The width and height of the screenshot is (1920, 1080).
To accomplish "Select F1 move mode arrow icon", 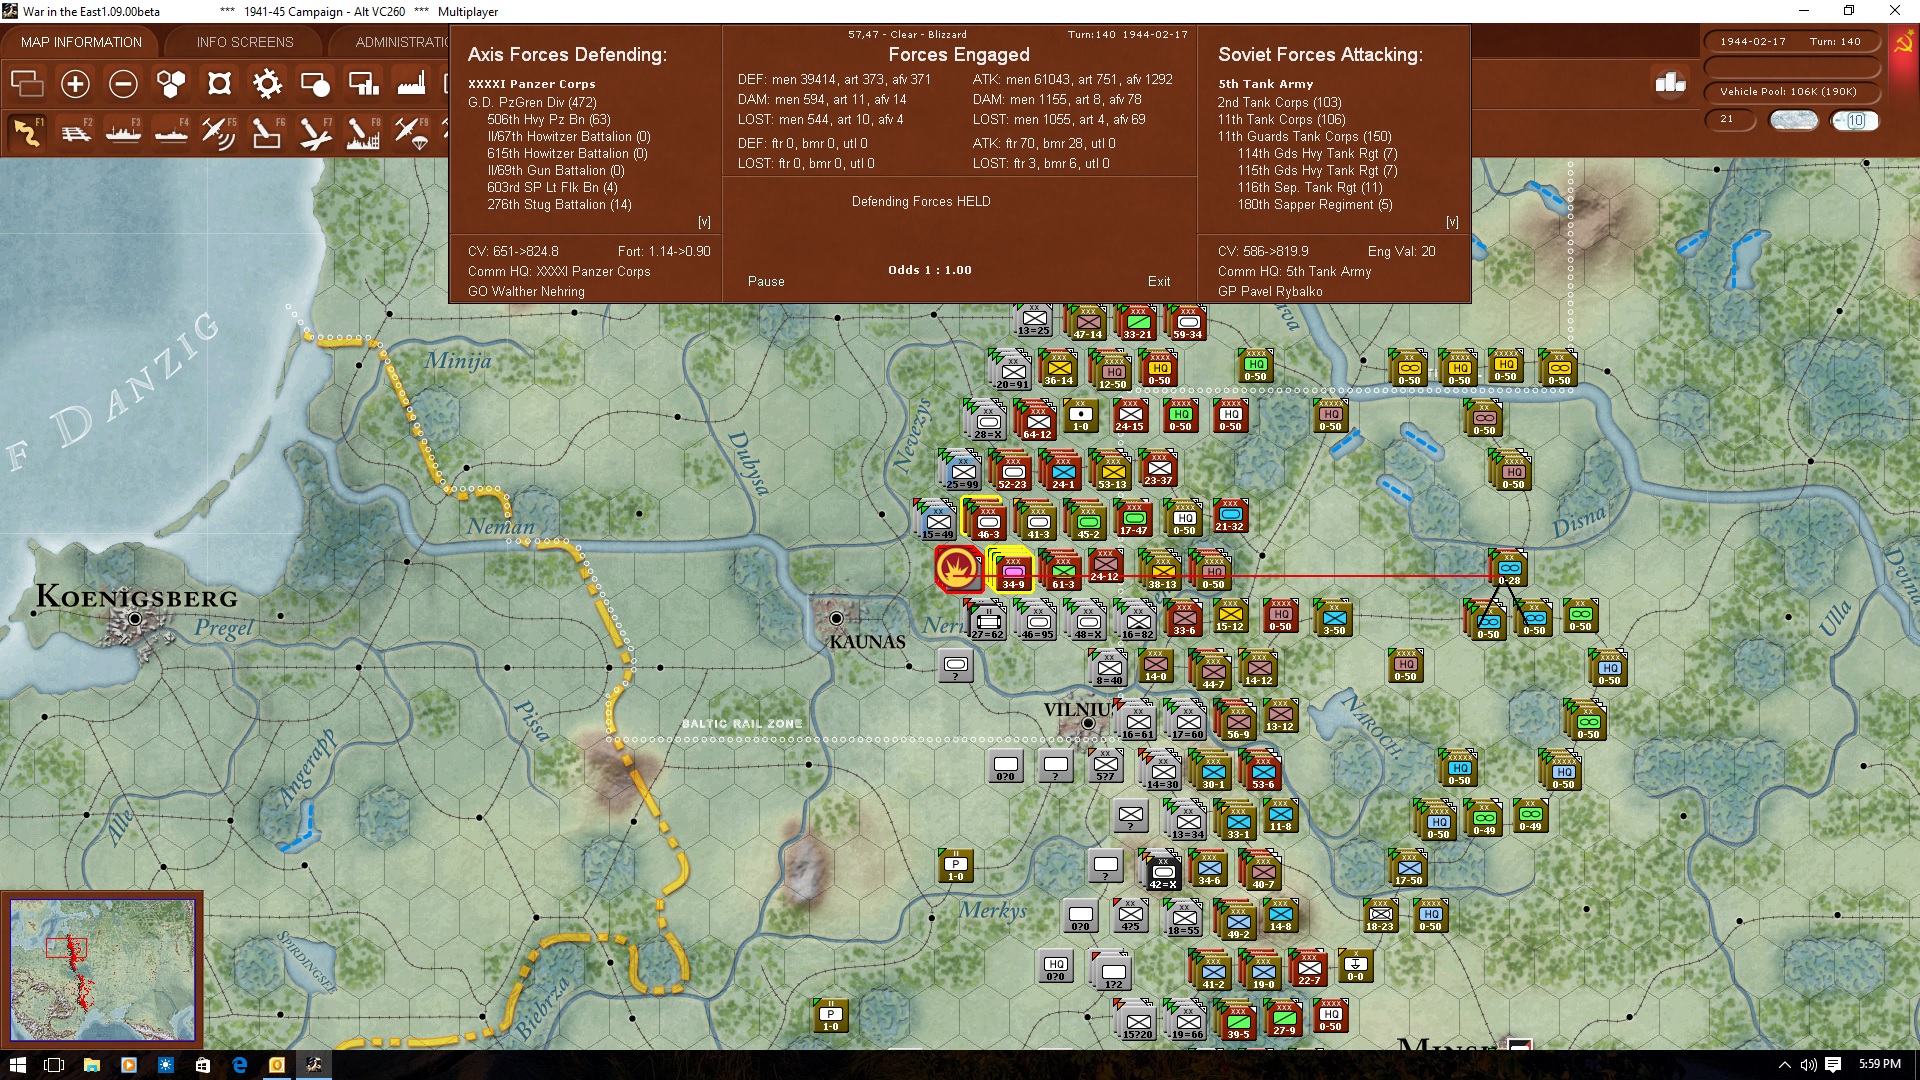I will tap(27, 132).
